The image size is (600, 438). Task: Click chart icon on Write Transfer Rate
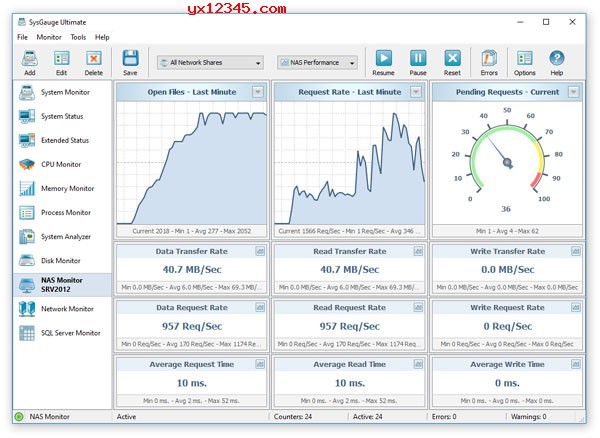[x=576, y=251]
